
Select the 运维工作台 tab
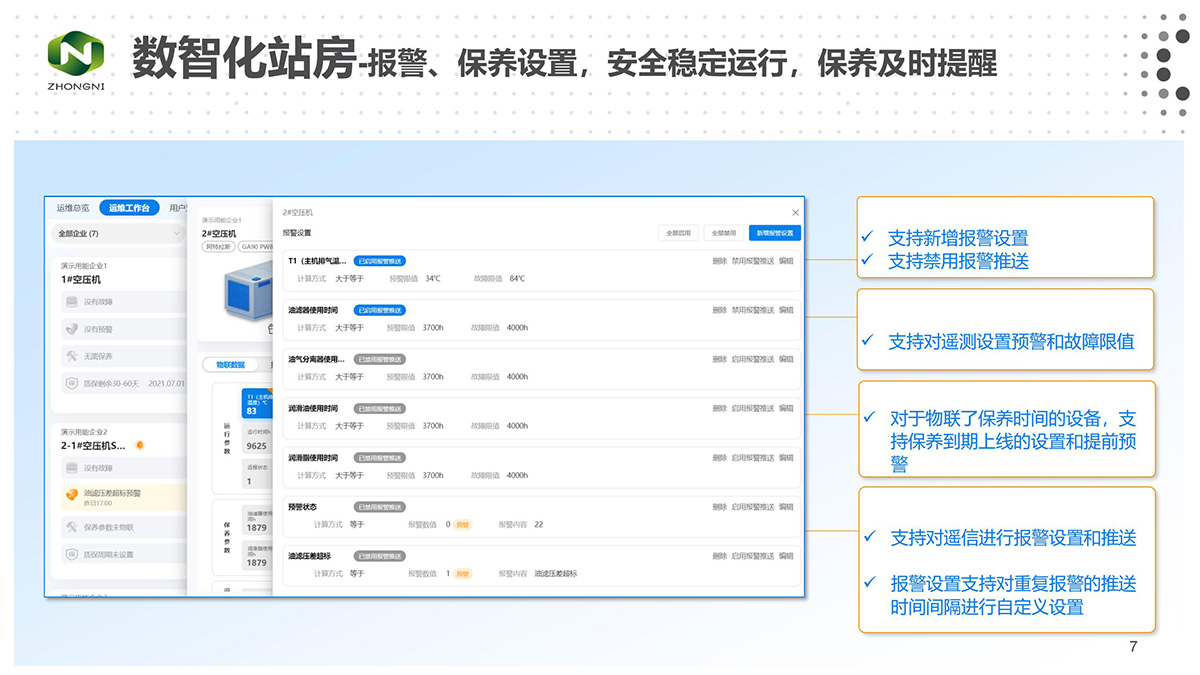tap(129, 208)
